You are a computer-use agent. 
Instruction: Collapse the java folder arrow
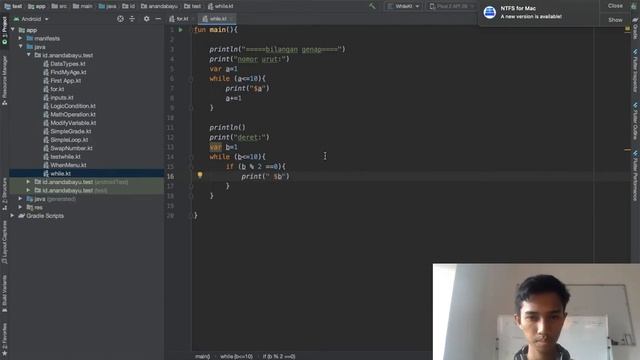click(20, 47)
